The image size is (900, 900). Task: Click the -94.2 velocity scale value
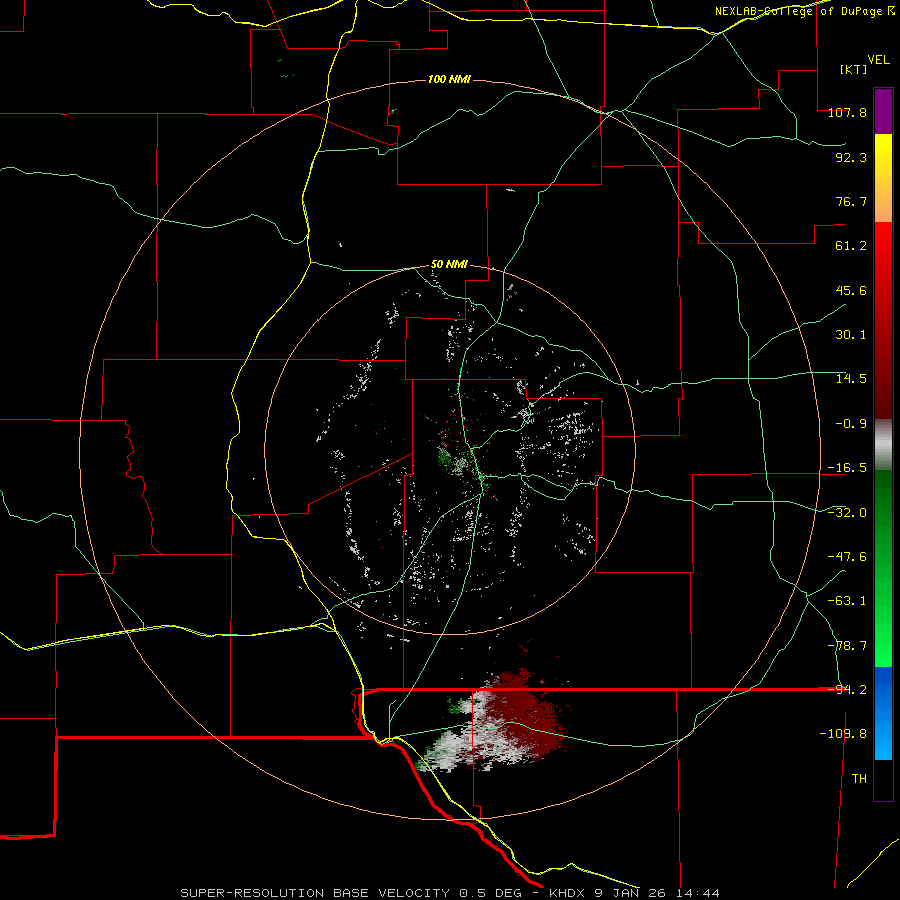(847, 690)
